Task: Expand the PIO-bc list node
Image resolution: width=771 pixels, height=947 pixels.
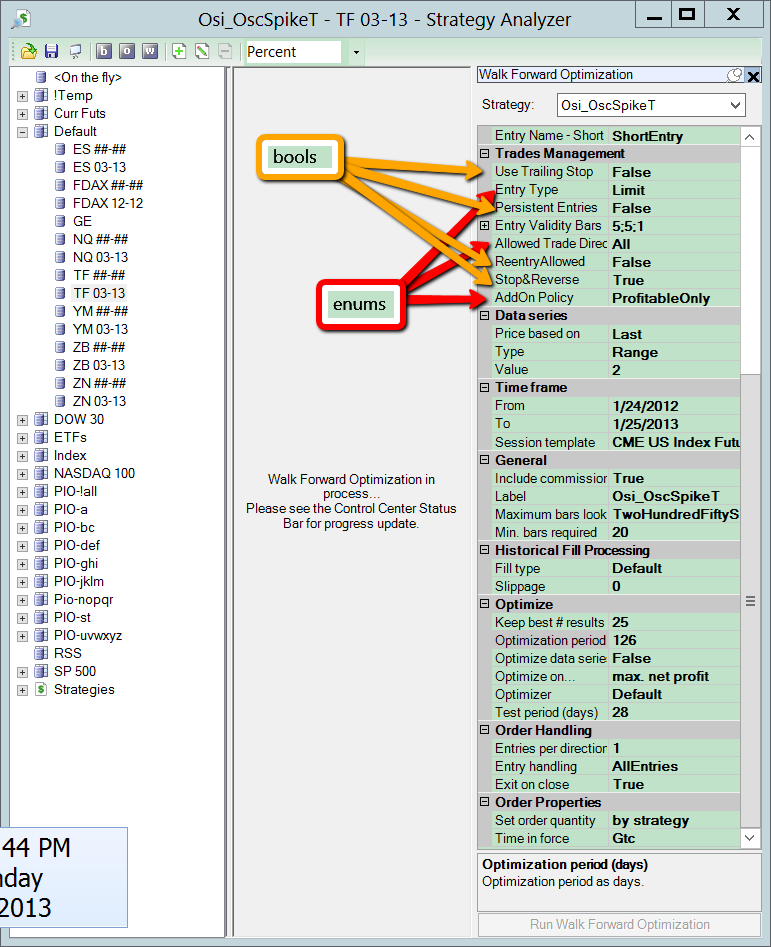Action: tap(22, 528)
